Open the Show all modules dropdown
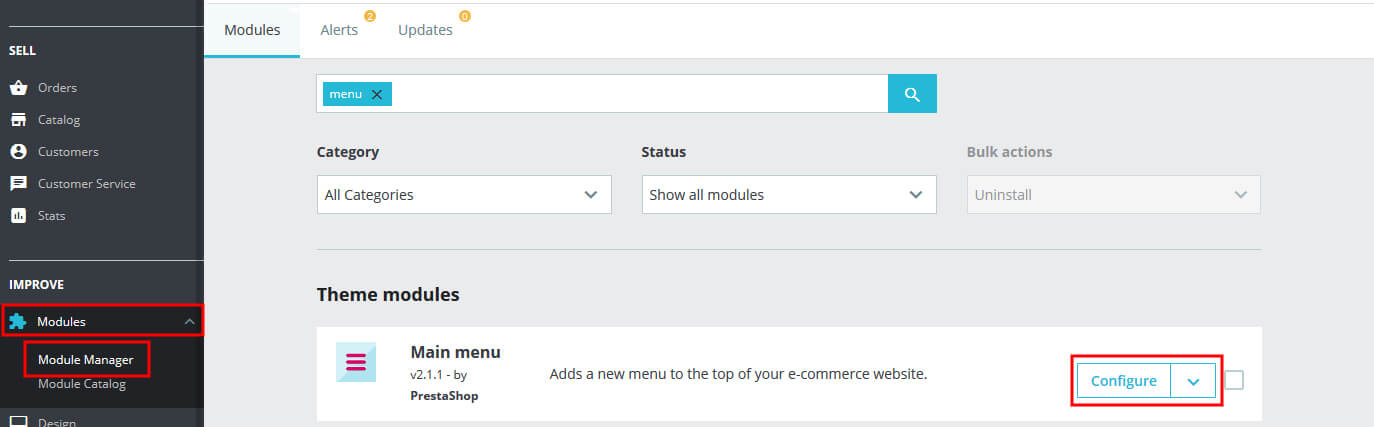This screenshot has width=1374, height=427. click(x=789, y=195)
